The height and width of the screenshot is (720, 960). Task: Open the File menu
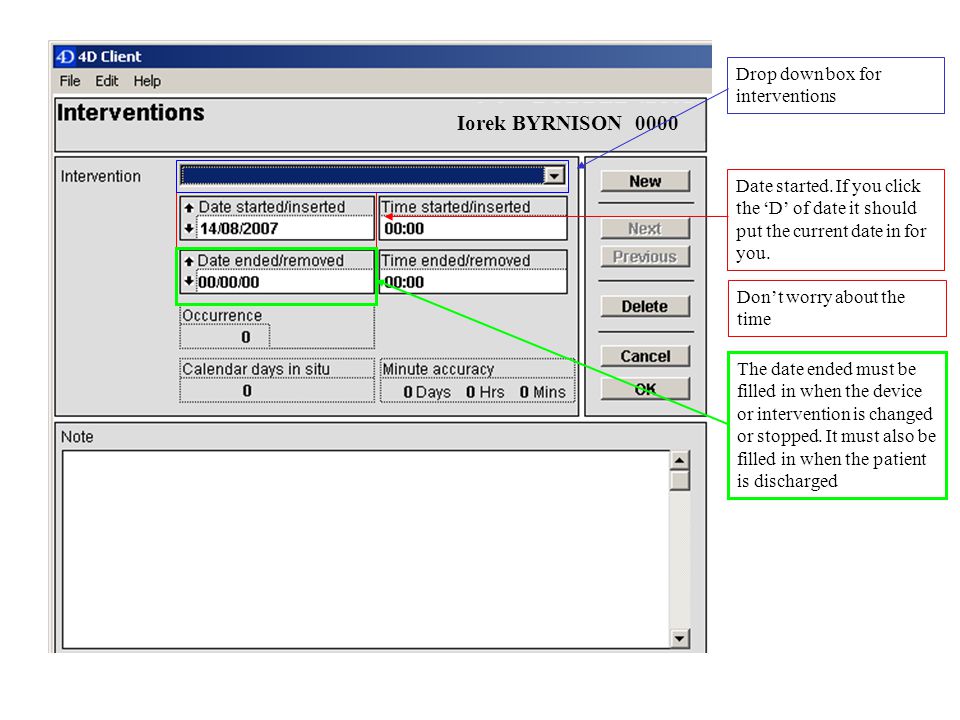point(70,81)
